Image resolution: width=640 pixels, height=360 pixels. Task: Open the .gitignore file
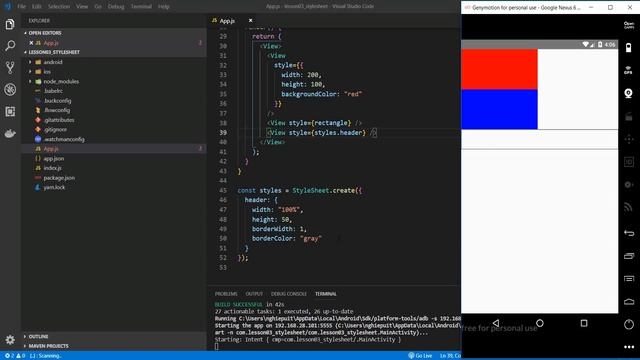coord(55,129)
